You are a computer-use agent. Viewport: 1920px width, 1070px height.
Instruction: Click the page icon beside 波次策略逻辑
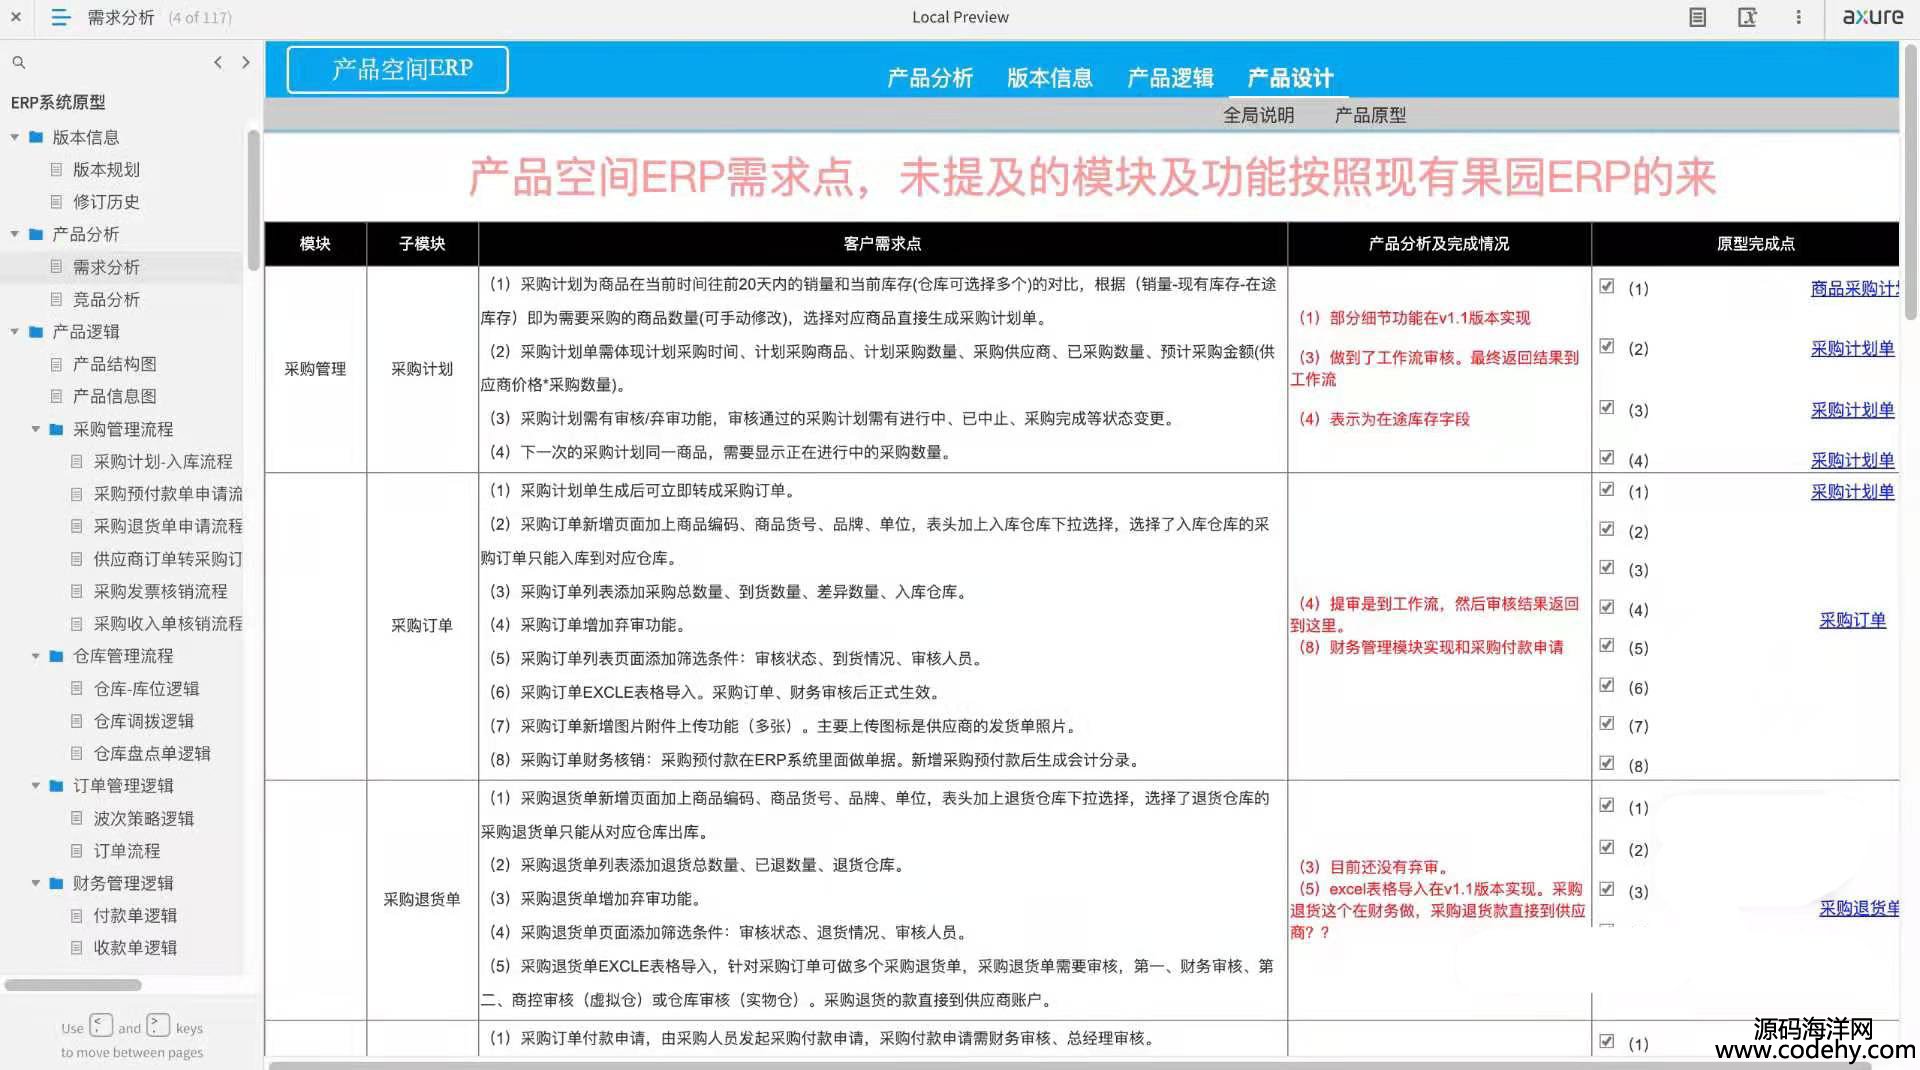77,818
